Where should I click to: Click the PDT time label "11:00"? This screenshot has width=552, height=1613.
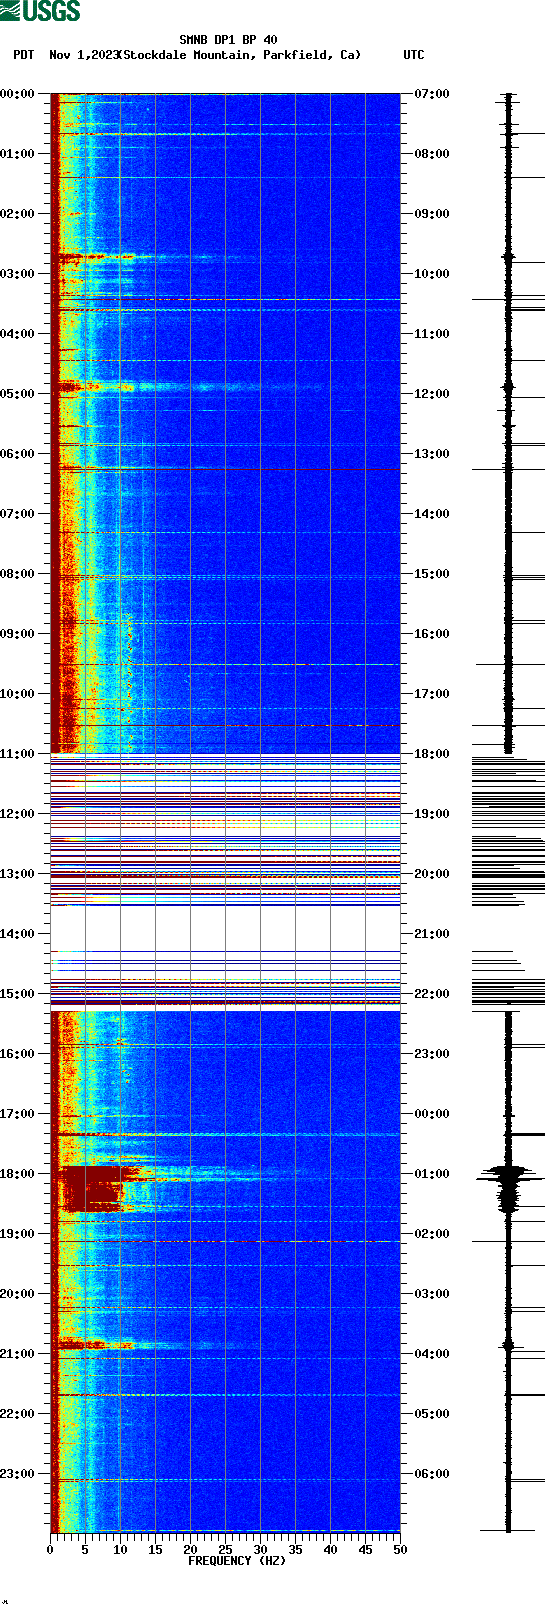click(17, 754)
